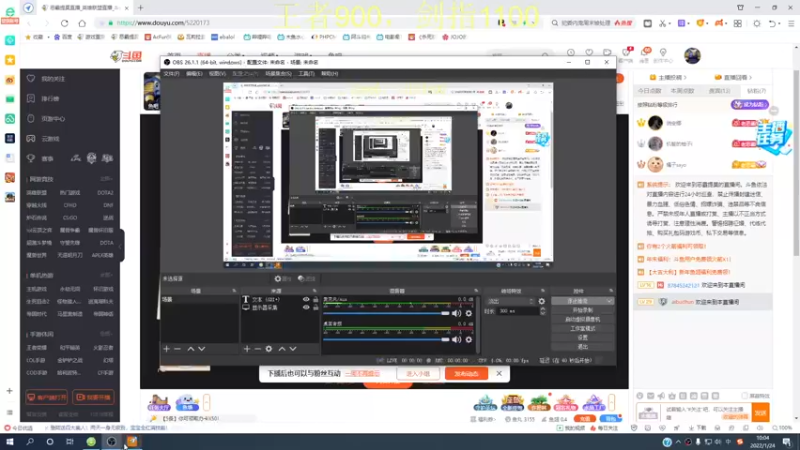Show hidden system tray icons
The width and height of the screenshot is (800, 450).
click(x=678, y=442)
